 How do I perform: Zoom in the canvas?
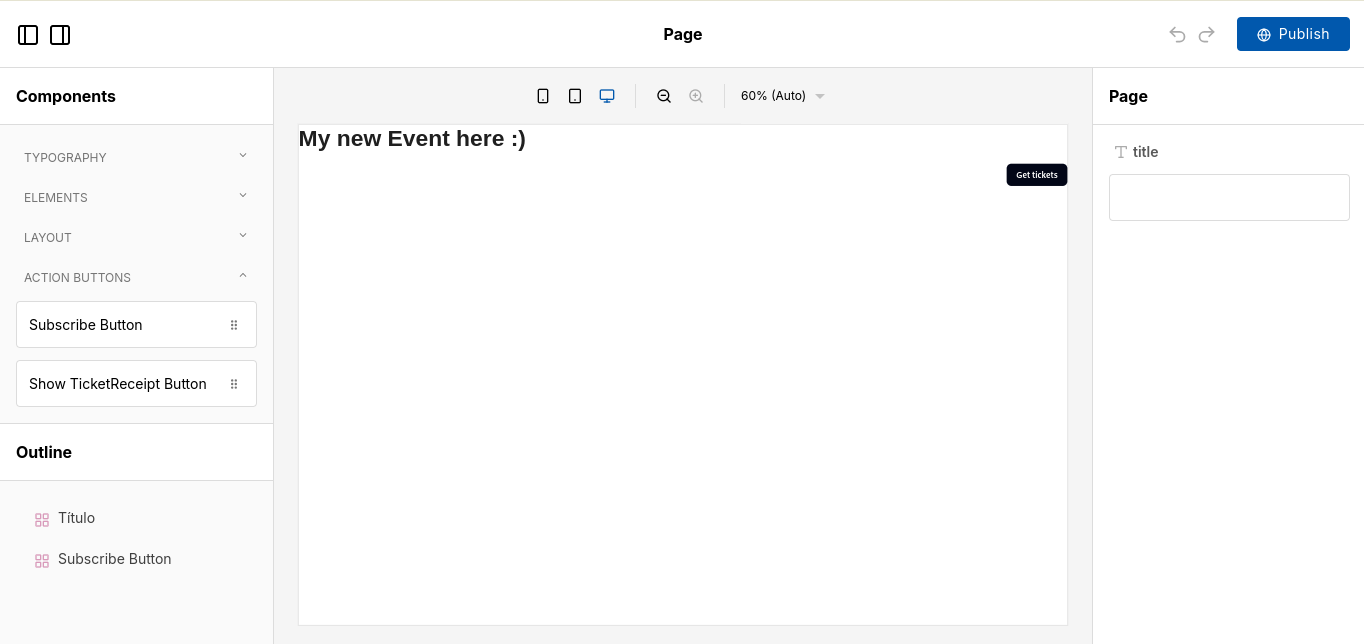696,96
